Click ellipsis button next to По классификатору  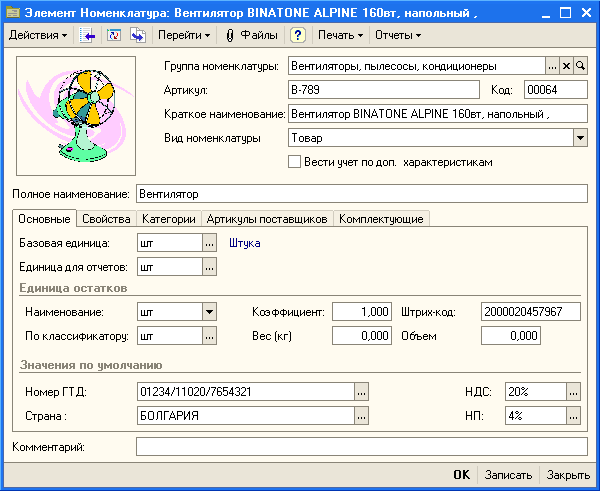209,336
